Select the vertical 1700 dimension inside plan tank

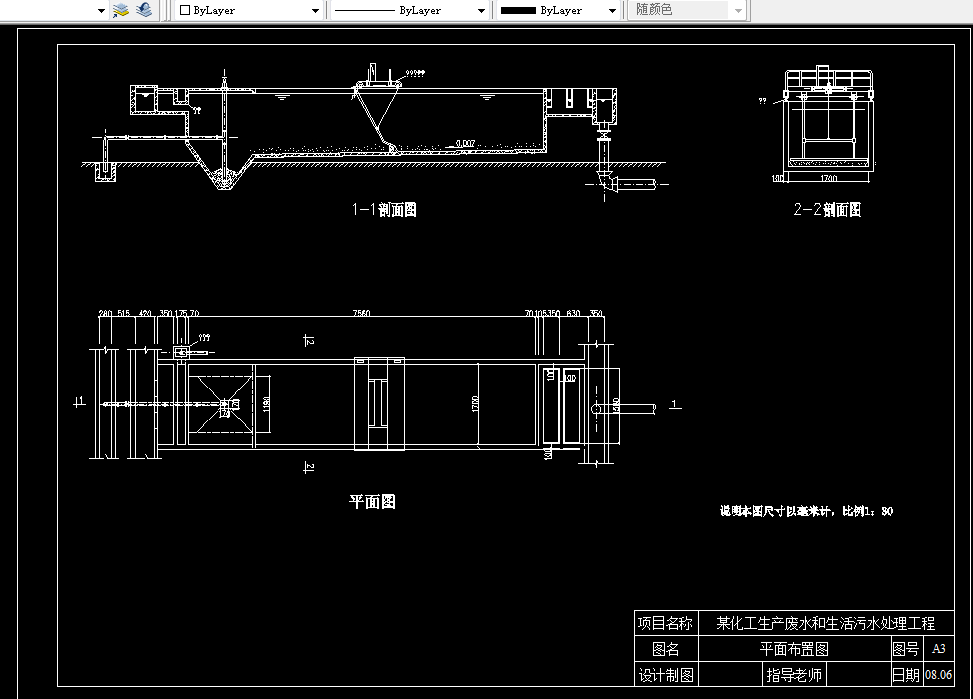[475, 404]
